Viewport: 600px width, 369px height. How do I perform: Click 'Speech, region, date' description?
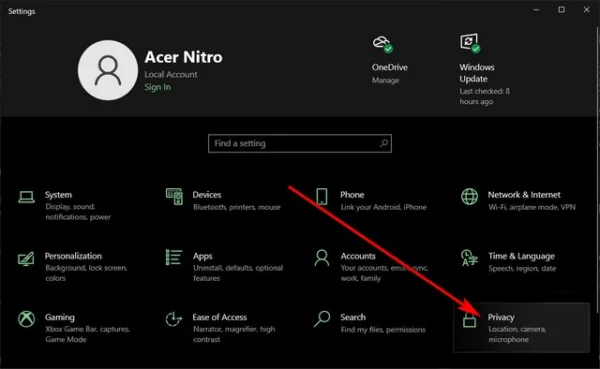point(522,269)
